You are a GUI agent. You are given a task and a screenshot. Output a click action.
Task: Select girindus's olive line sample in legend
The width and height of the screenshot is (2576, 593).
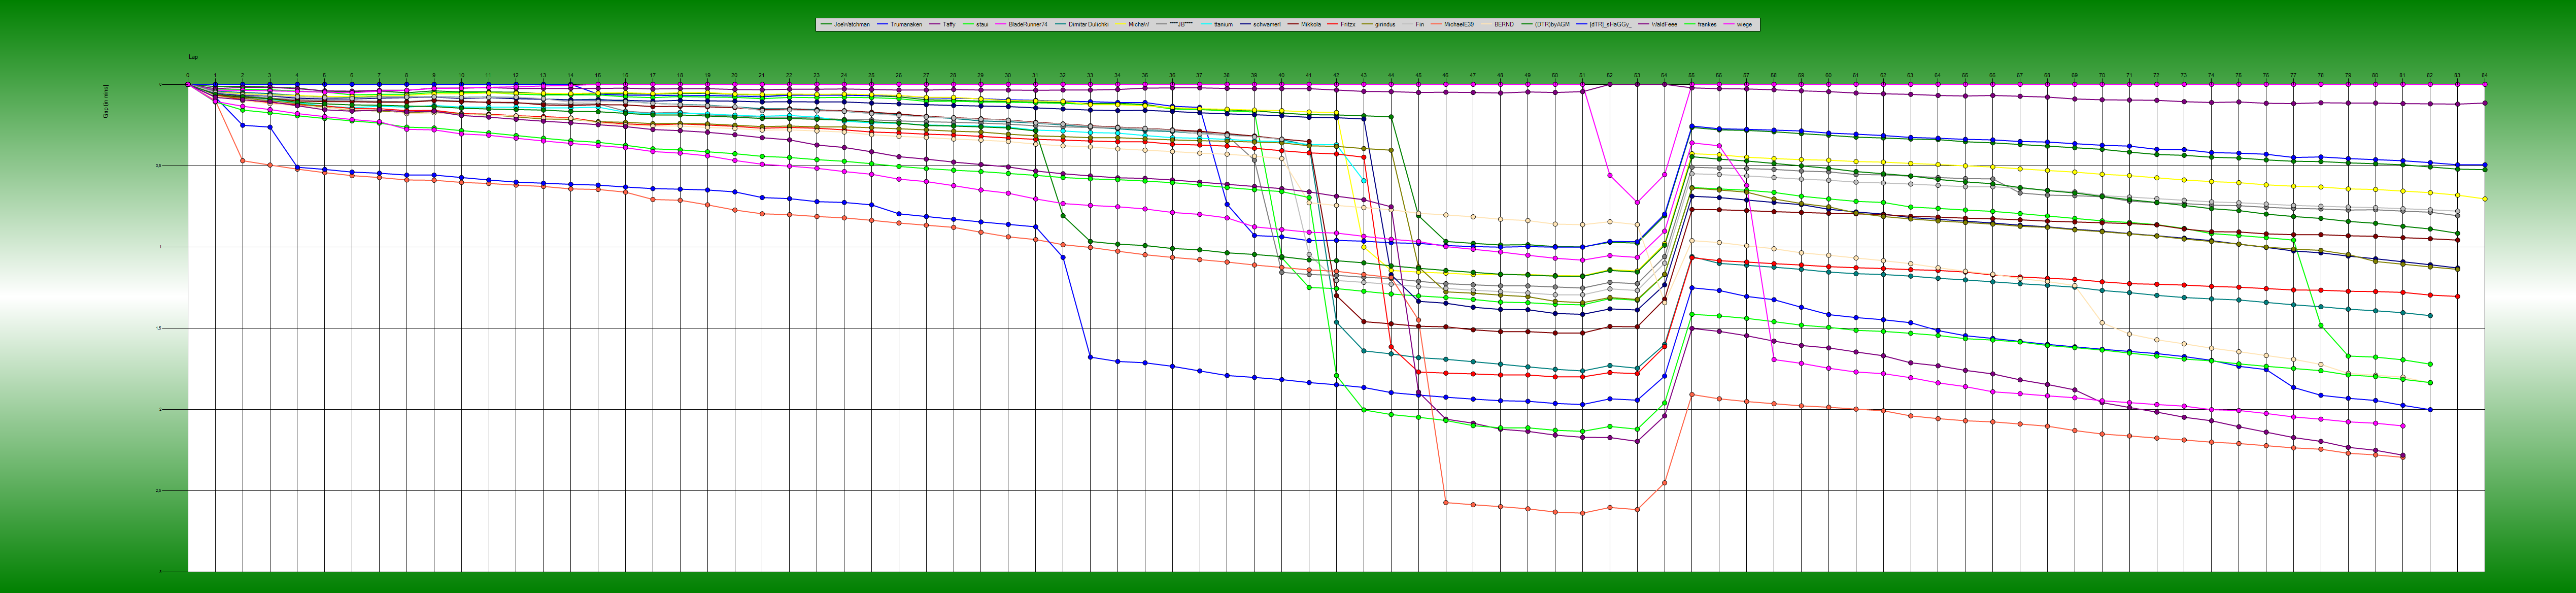tap(1369, 24)
